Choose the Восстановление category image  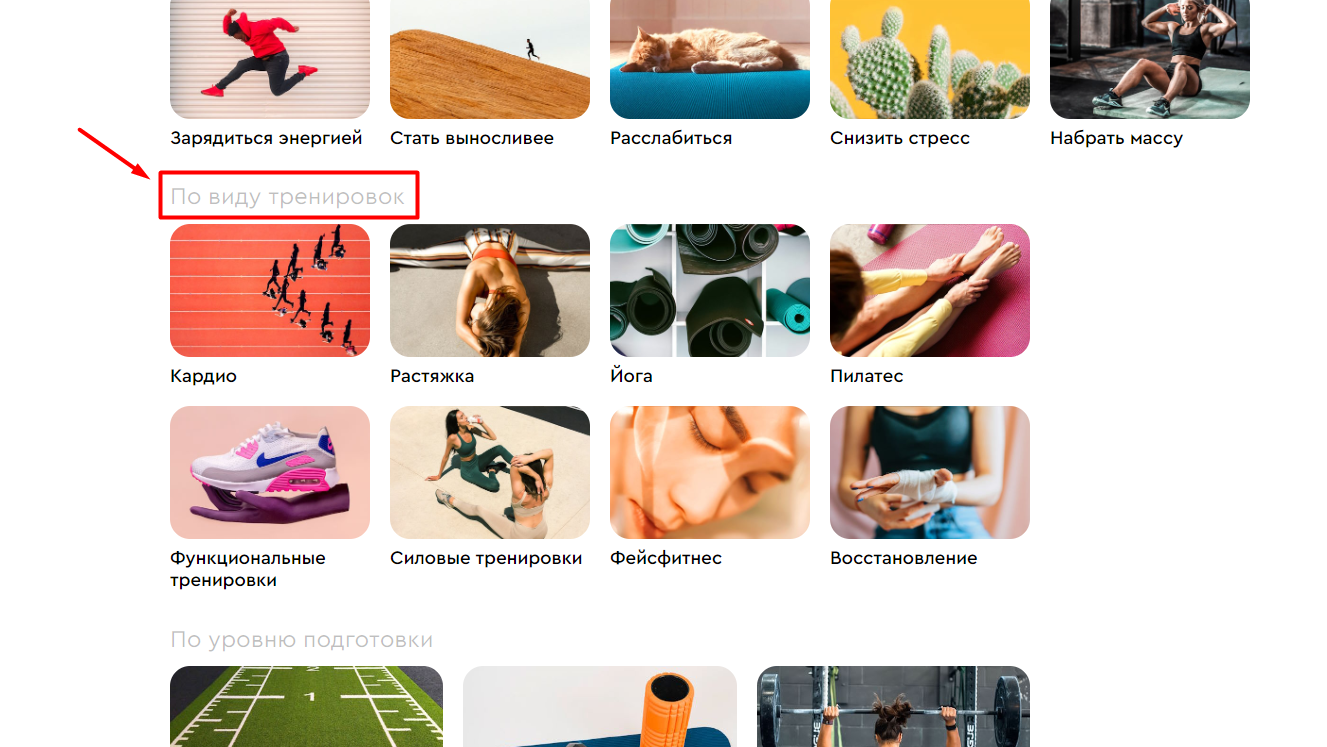[x=930, y=472]
